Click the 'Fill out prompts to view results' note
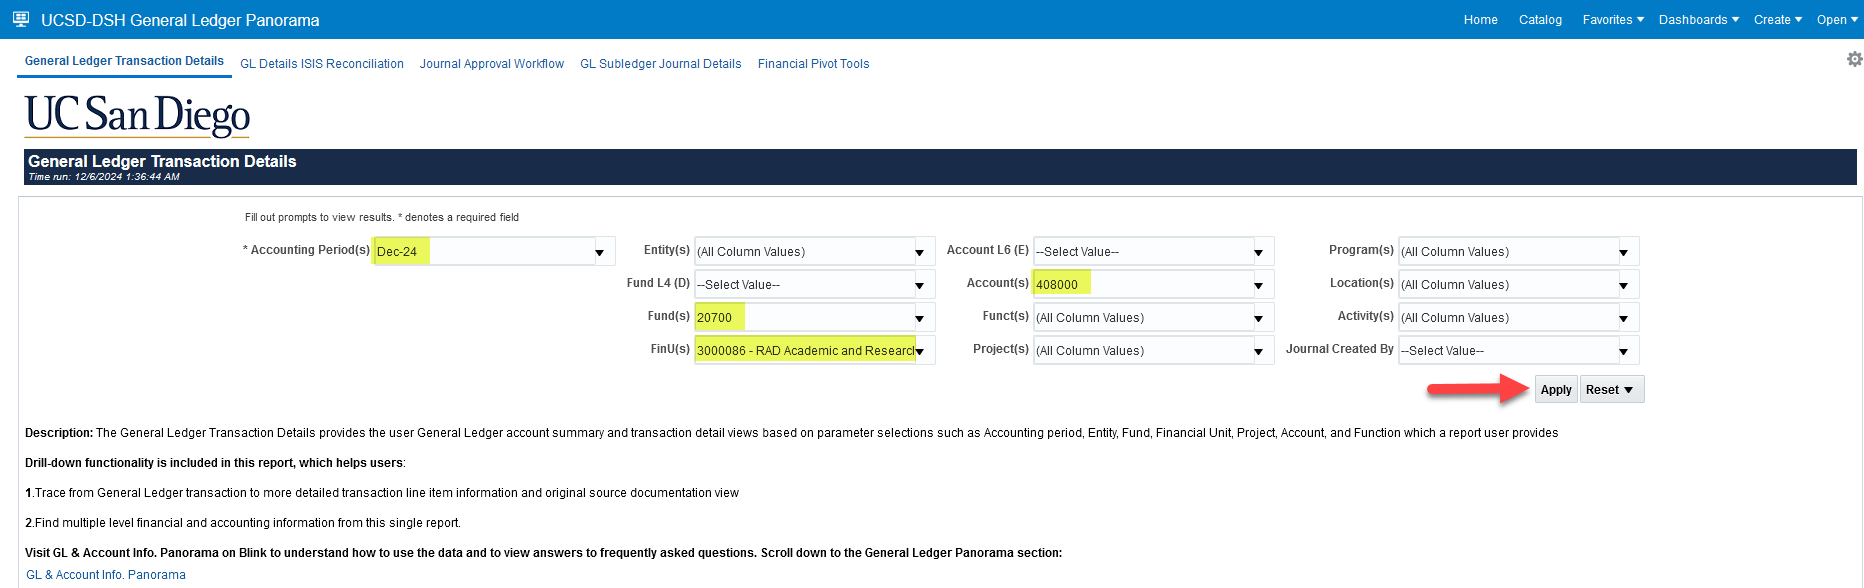1864x588 pixels. (382, 217)
